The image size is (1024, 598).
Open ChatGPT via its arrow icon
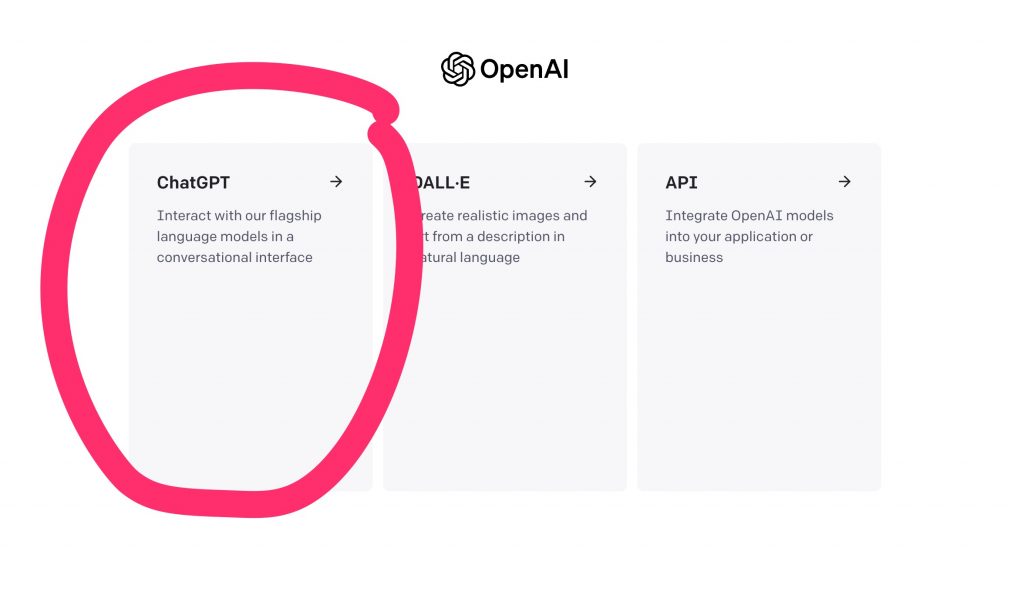tap(336, 181)
